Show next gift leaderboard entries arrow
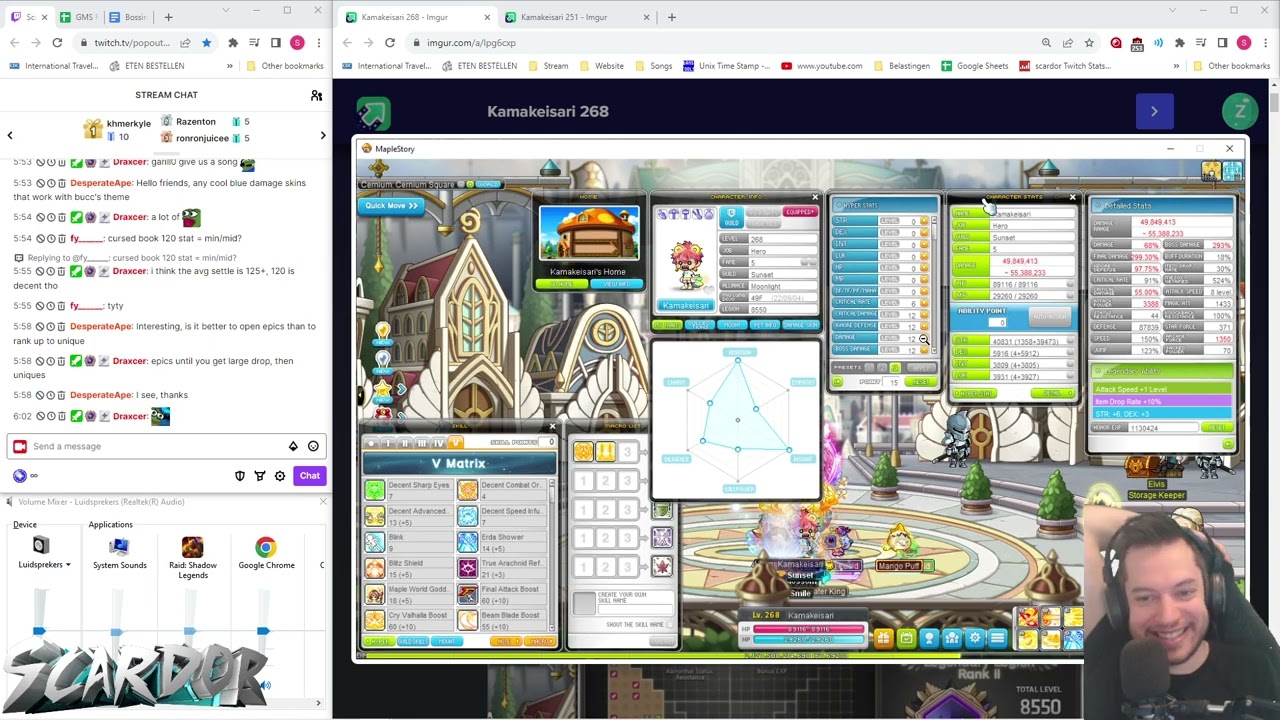 pos(323,135)
